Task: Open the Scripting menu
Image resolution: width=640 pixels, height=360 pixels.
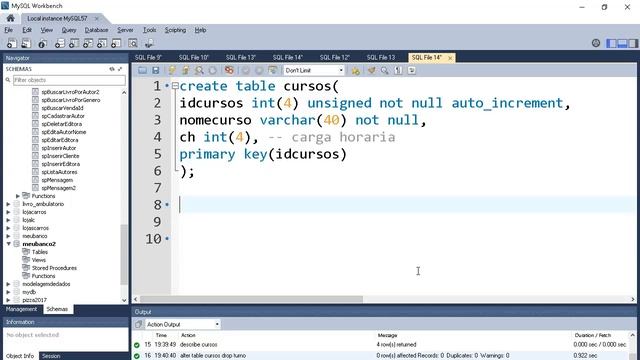Action: (x=175, y=30)
